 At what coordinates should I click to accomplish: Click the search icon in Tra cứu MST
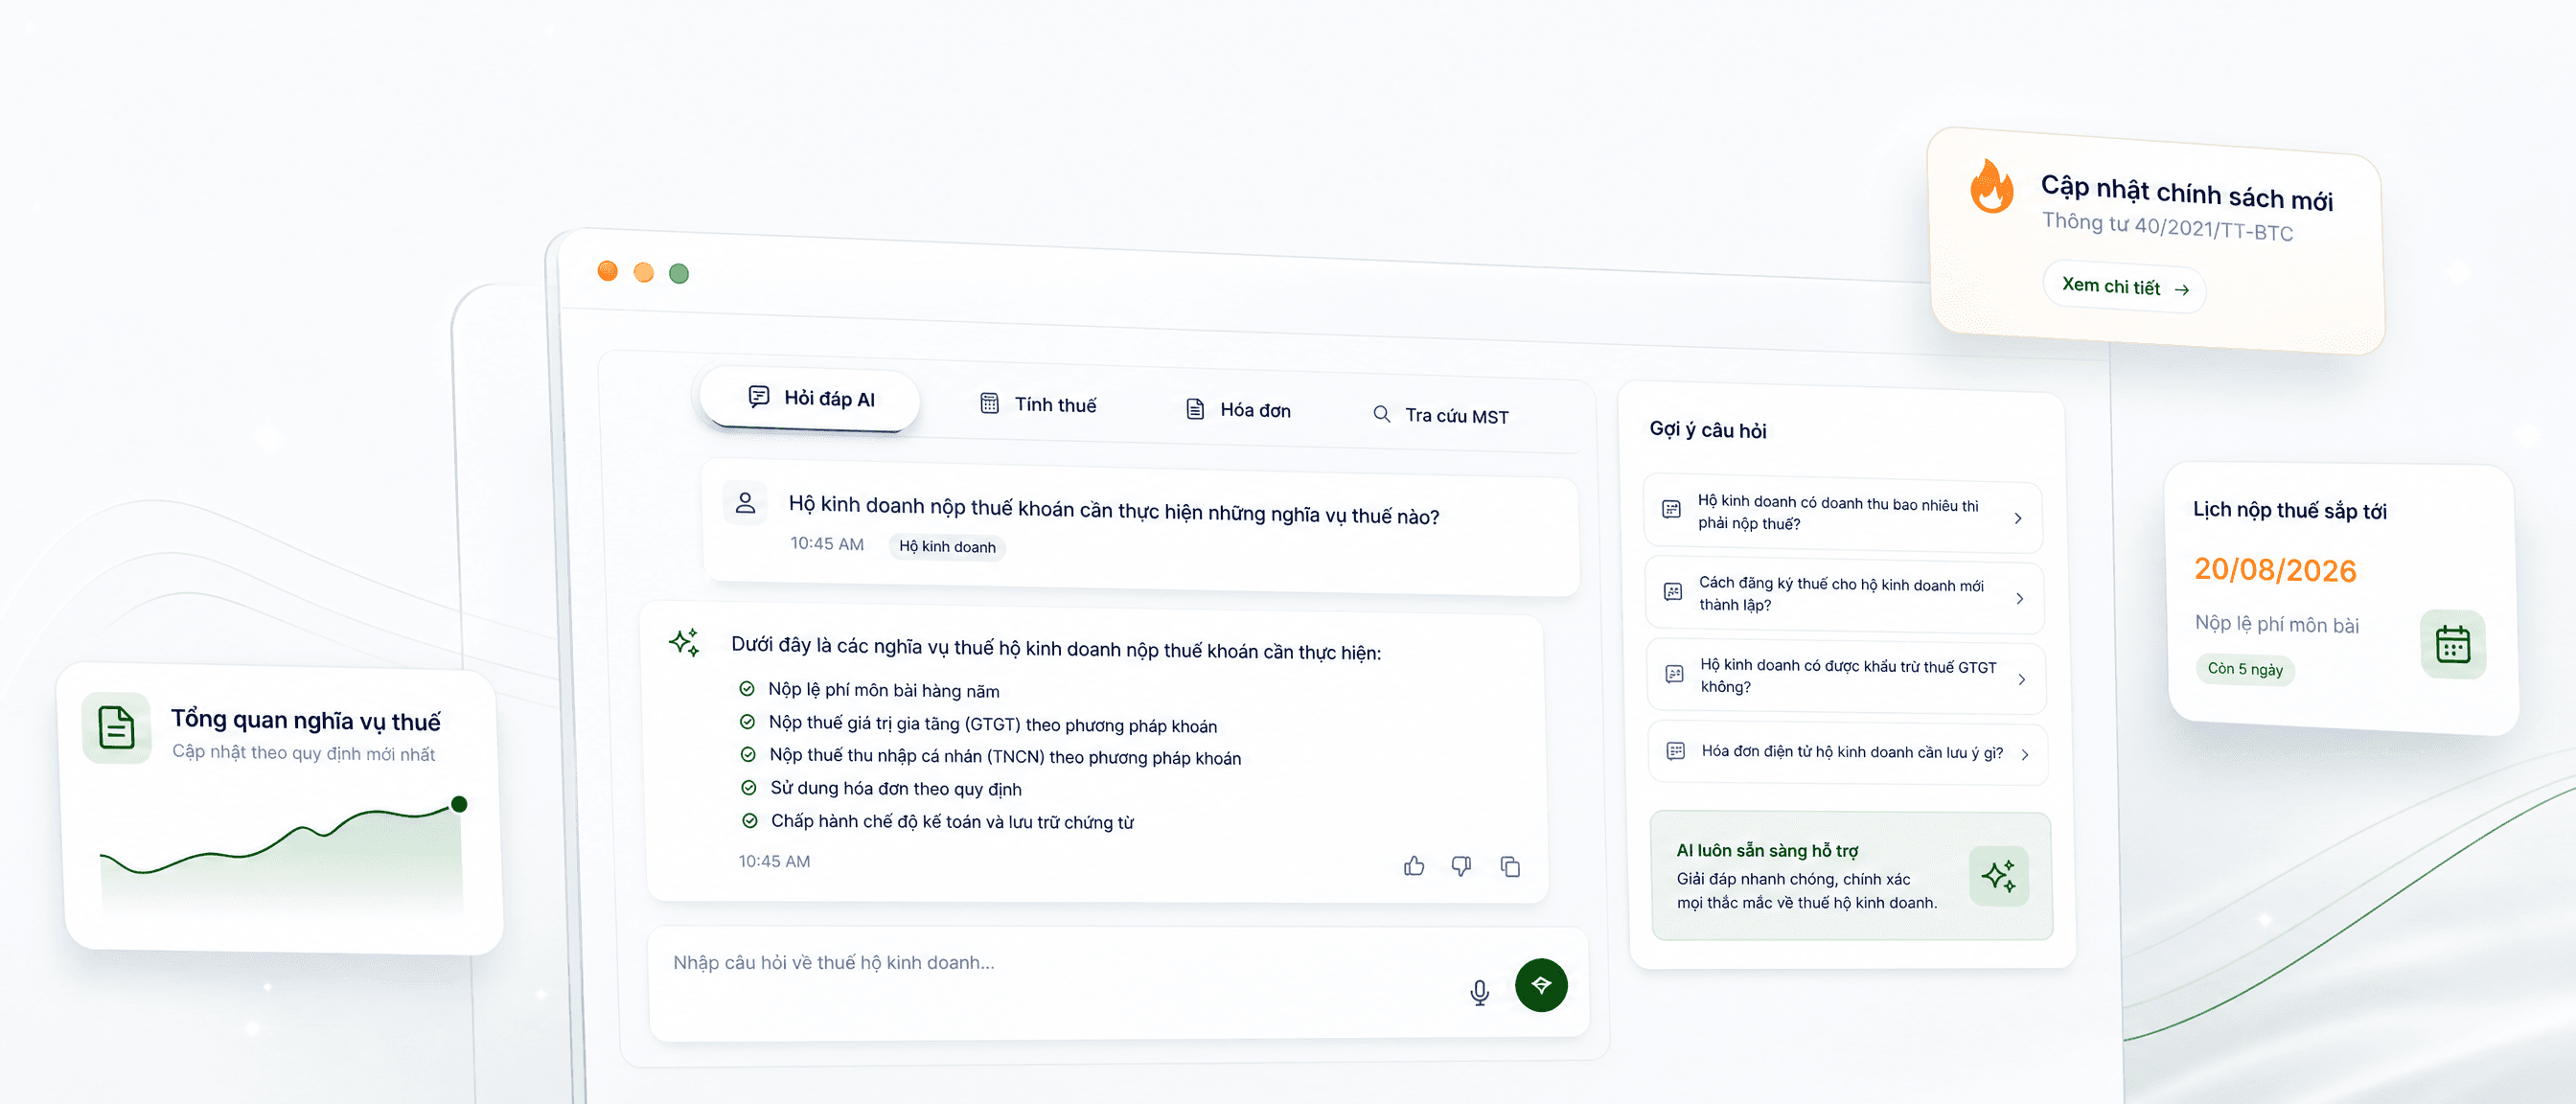[1381, 413]
